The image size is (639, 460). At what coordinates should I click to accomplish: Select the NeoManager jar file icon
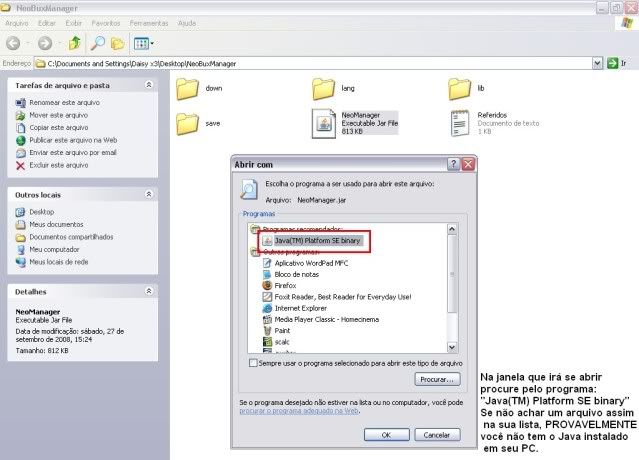[324, 123]
